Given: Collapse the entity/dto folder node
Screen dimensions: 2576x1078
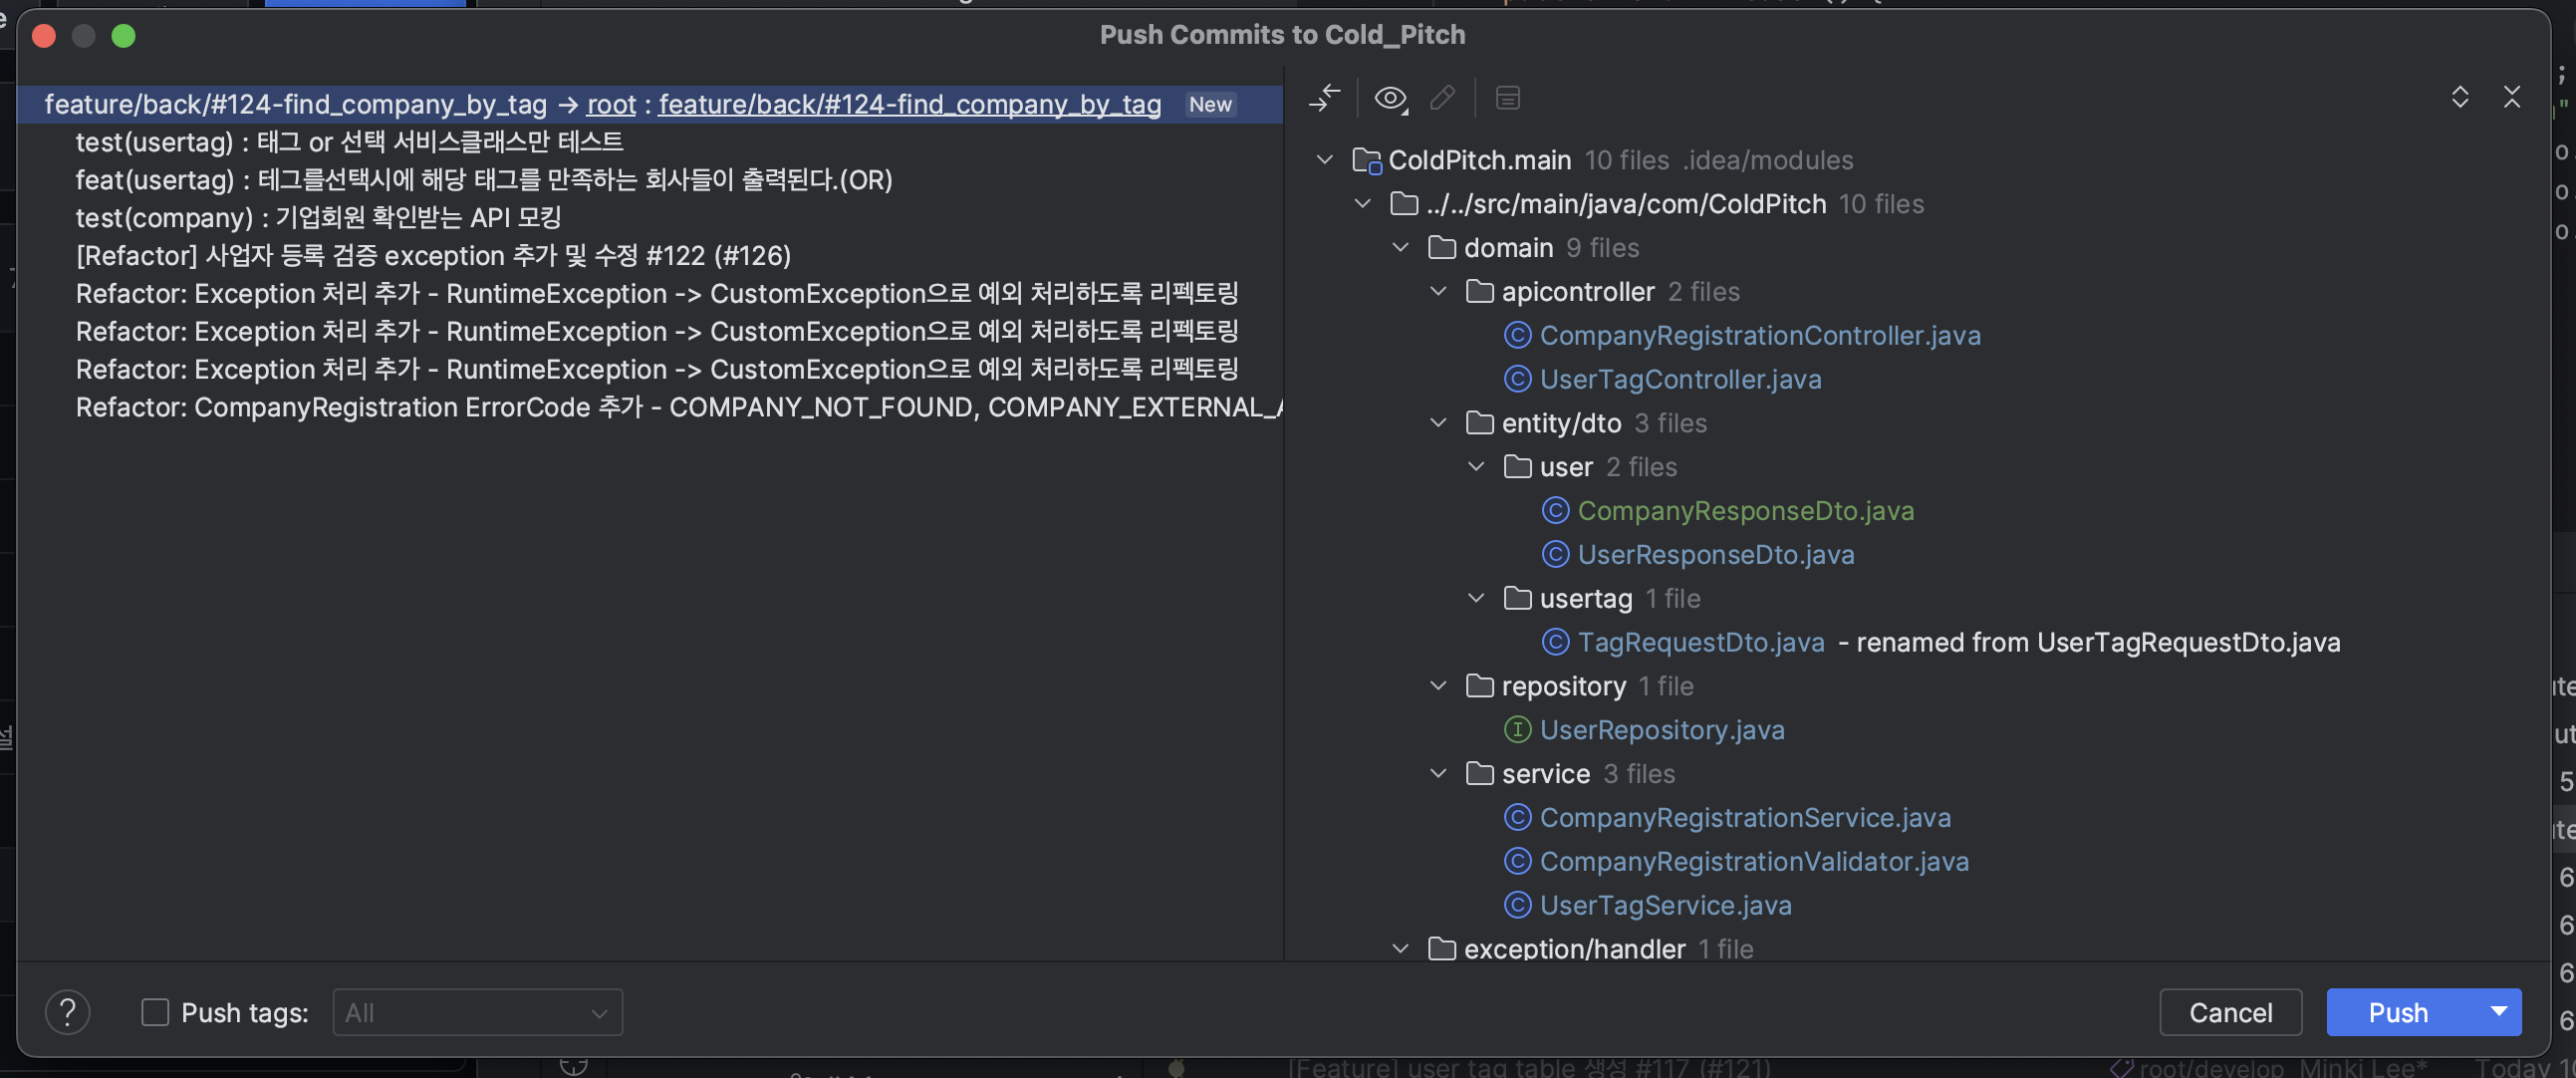Looking at the screenshot, I should coord(1439,423).
